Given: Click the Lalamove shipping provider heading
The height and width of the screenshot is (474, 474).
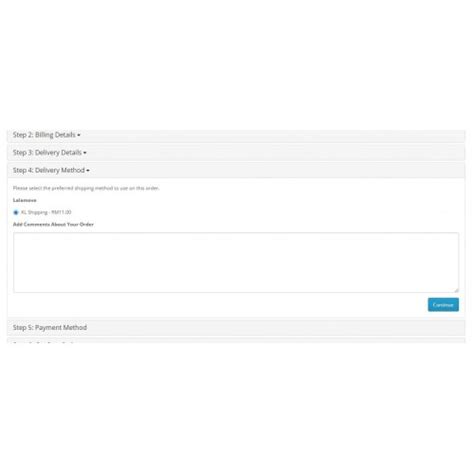Looking at the screenshot, I should pyautogui.click(x=25, y=200).
